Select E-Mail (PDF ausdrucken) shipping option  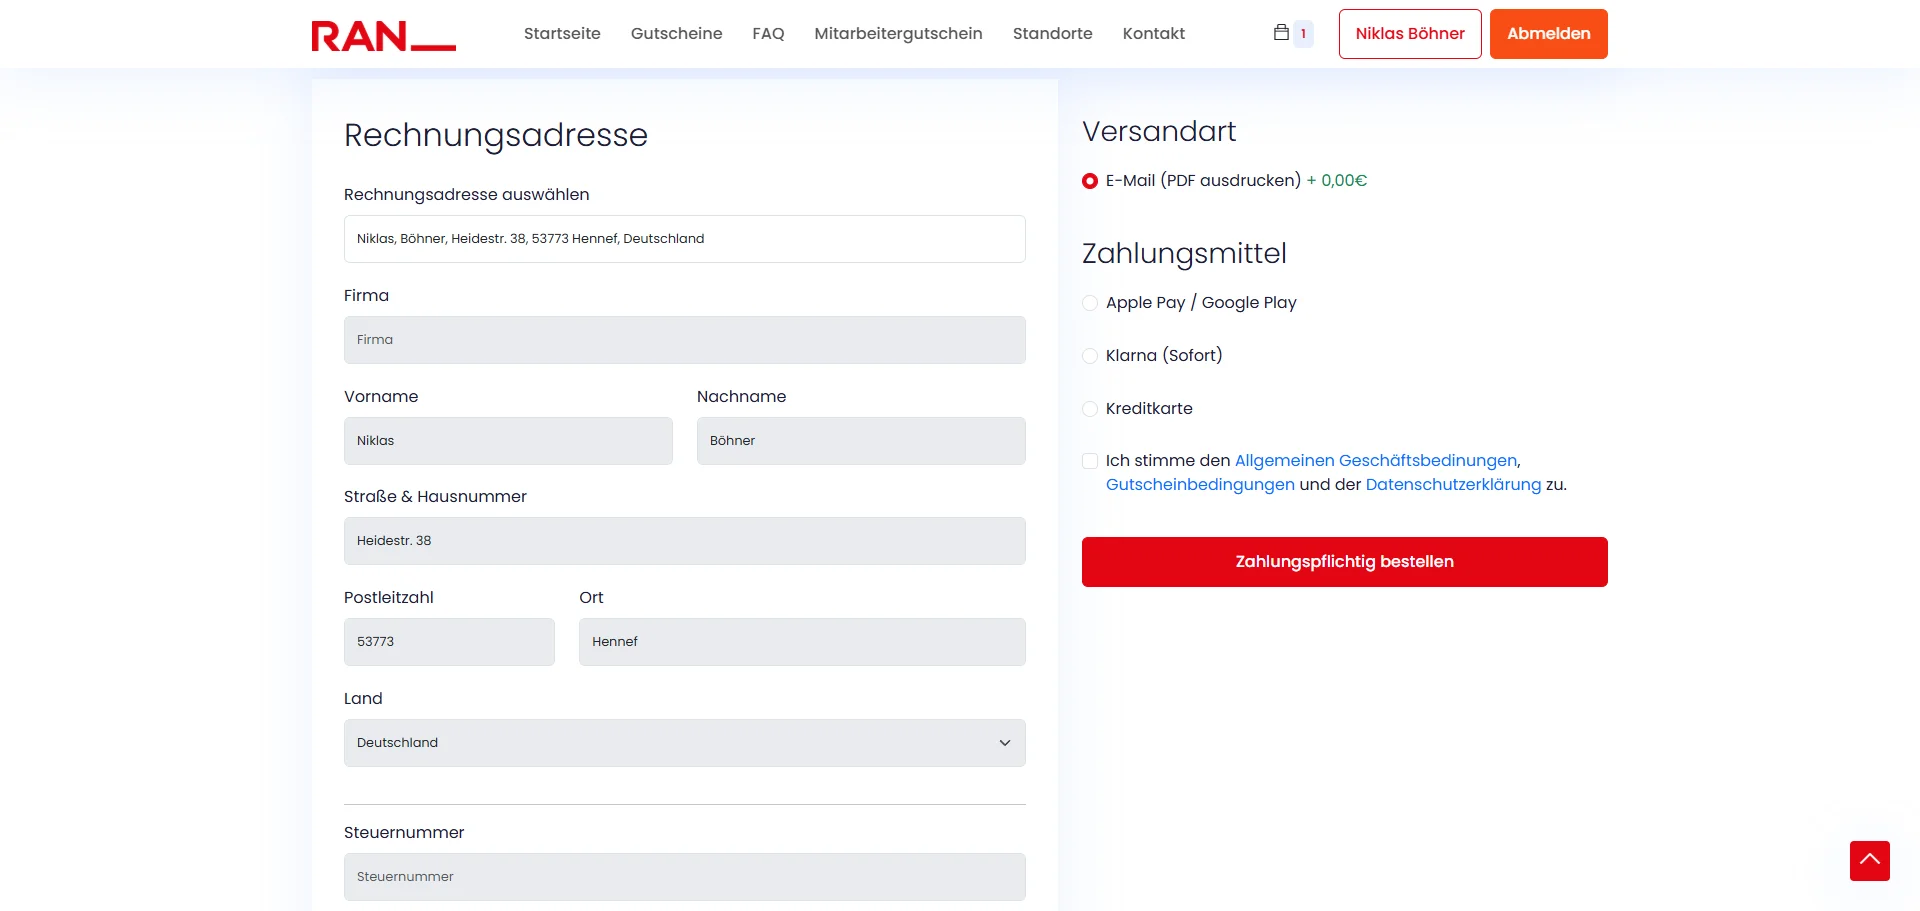1090,181
